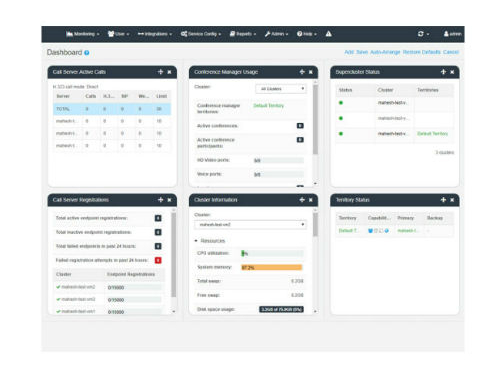Close the Supercluster Status pane
The image size is (504, 378).
pyautogui.click(x=452, y=72)
